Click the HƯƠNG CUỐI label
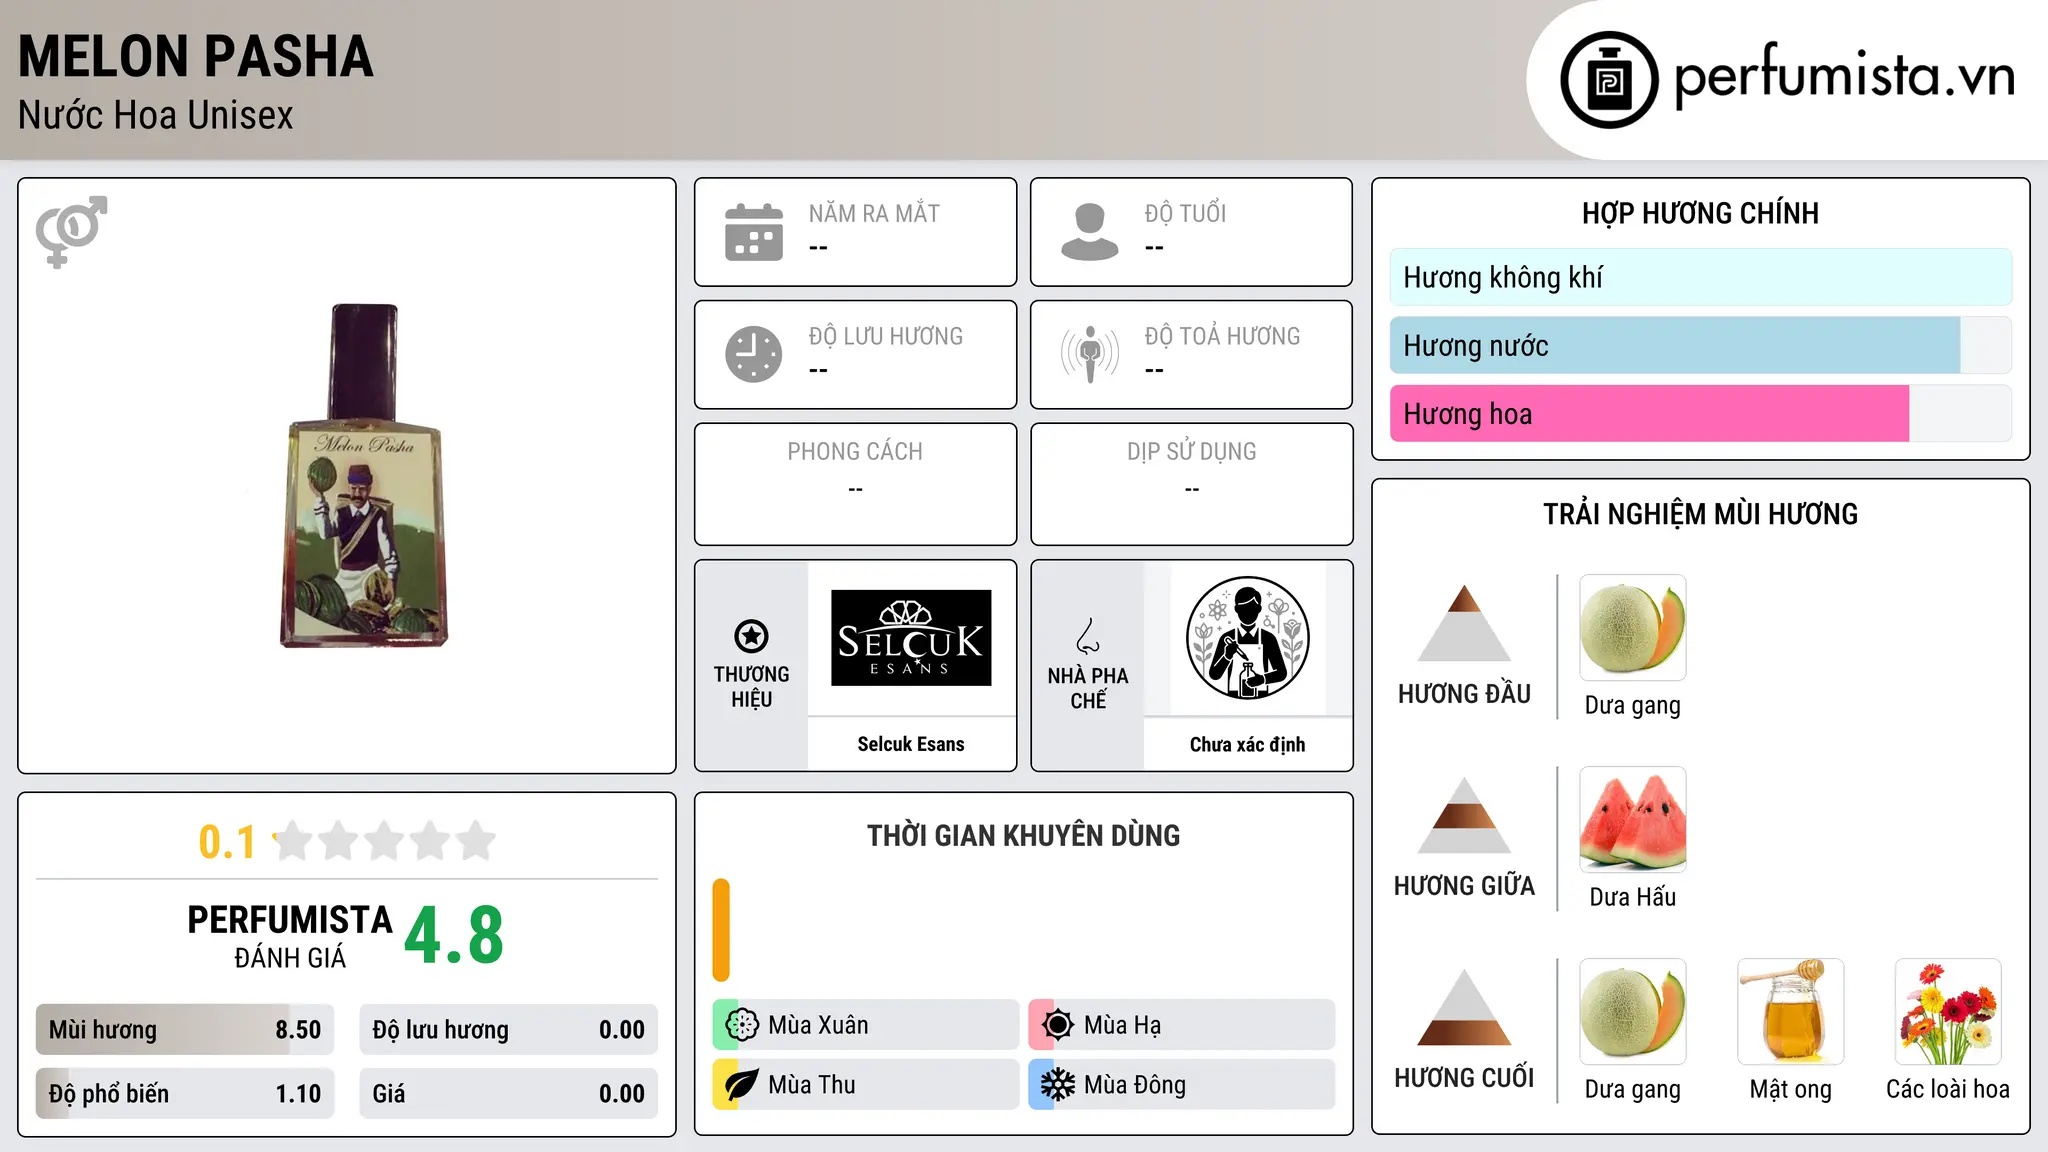The width and height of the screenshot is (2048, 1152). click(1464, 1077)
